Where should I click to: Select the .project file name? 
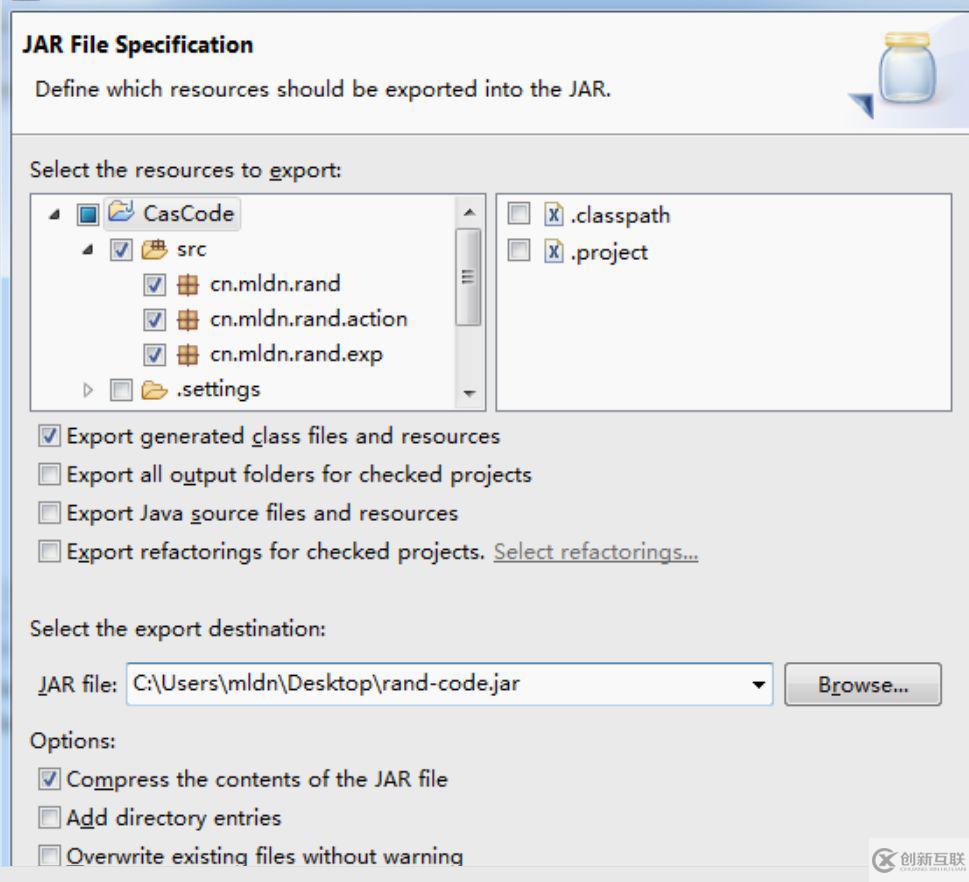click(x=609, y=253)
